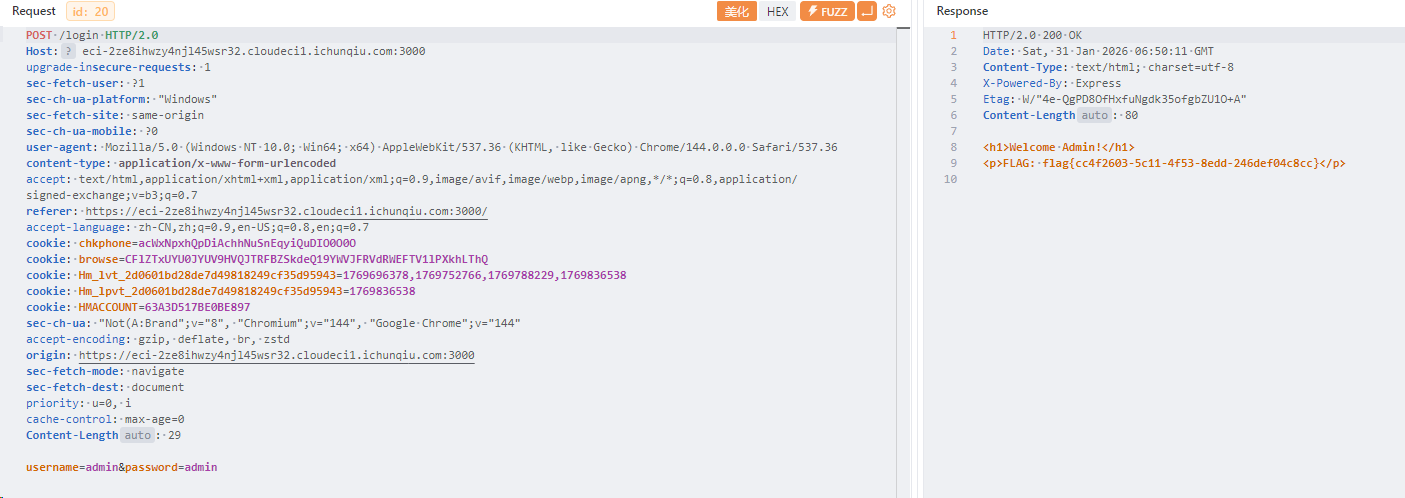Open the orange gear settings icon
This screenshot has width=1405, height=498.
pyautogui.click(x=889, y=11)
